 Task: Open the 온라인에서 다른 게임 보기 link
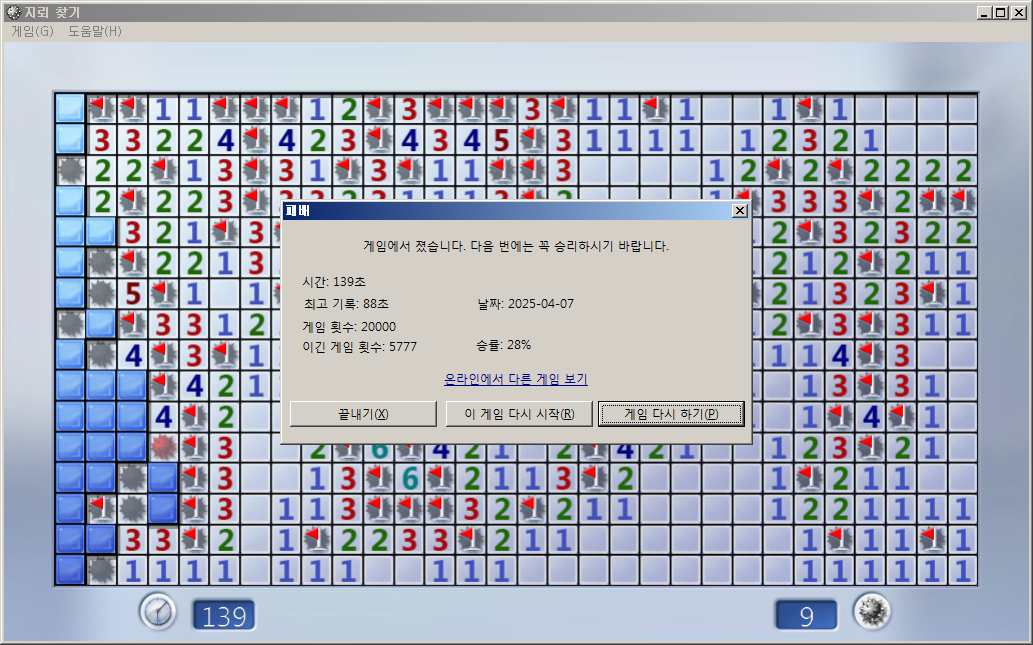515,379
